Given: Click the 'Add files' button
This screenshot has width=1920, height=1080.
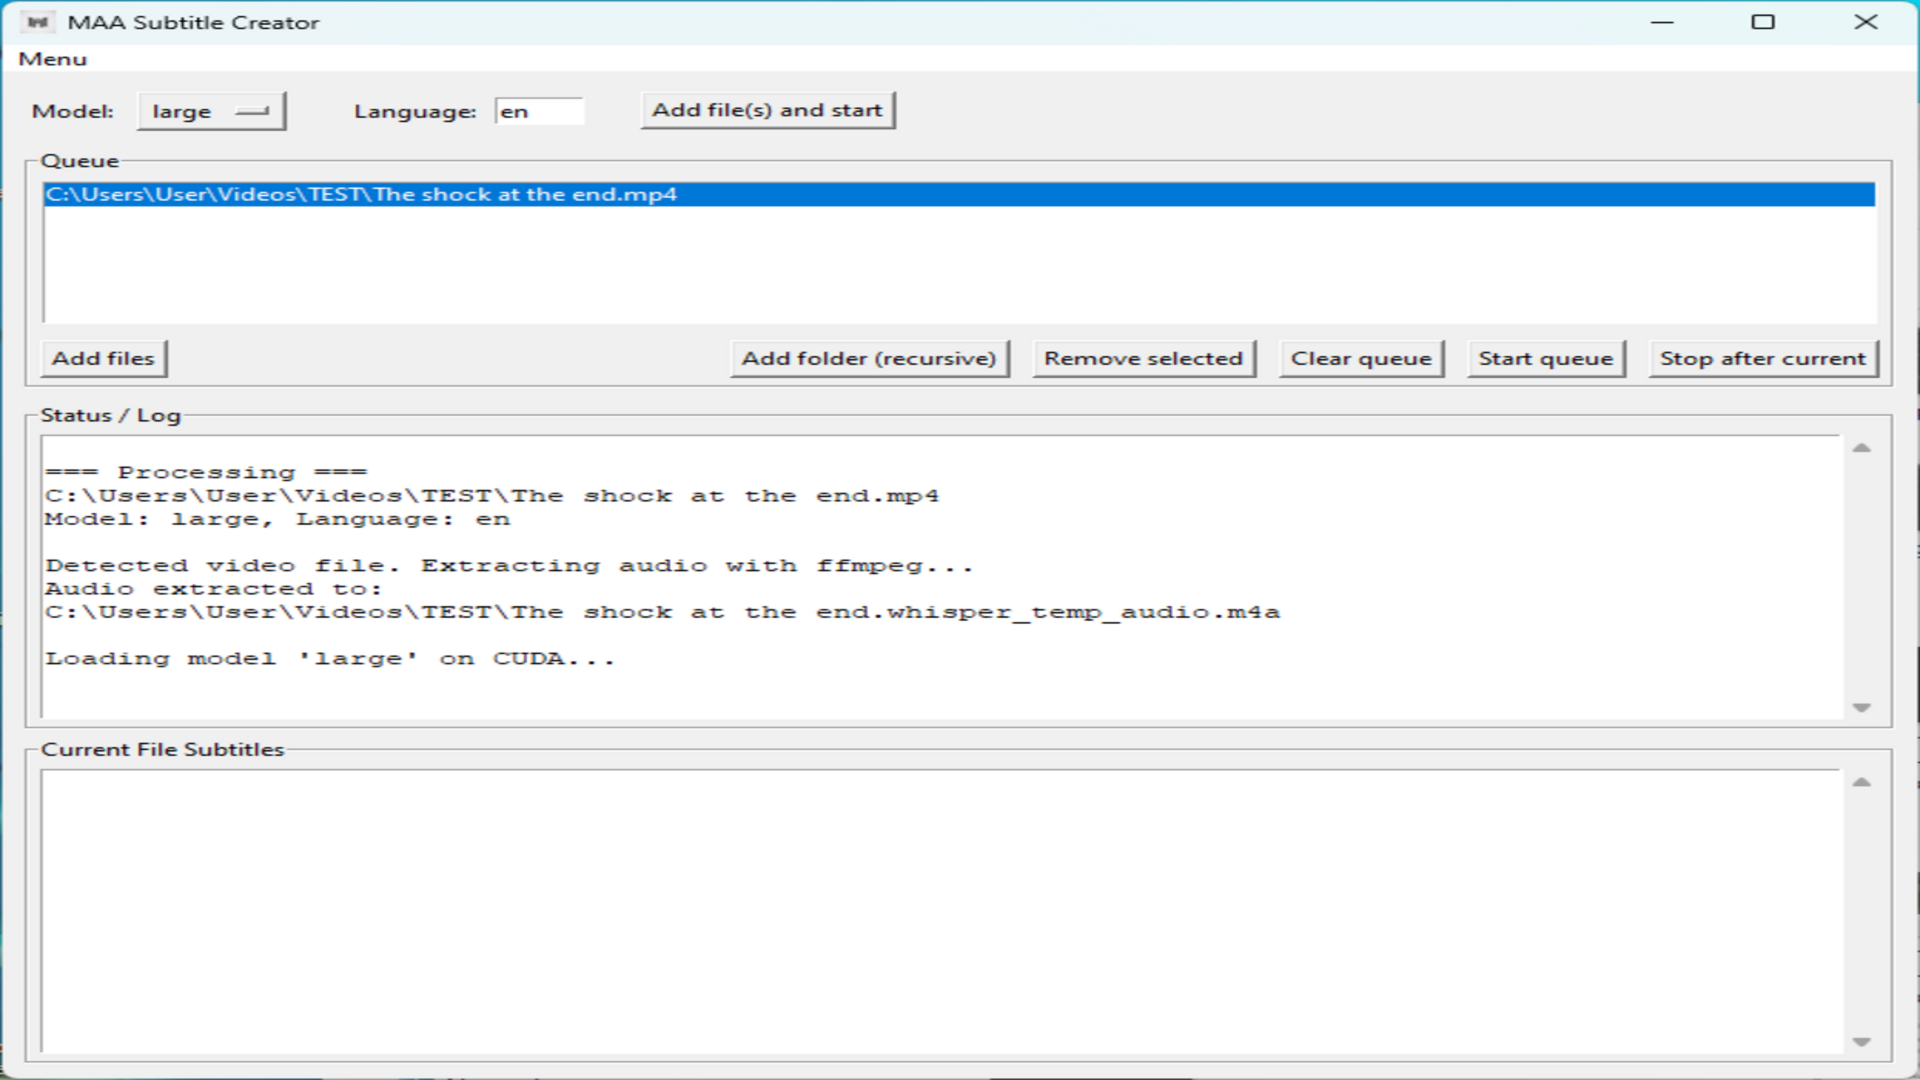Looking at the screenshot, I should pyautogui.click(x=103, y=358).
